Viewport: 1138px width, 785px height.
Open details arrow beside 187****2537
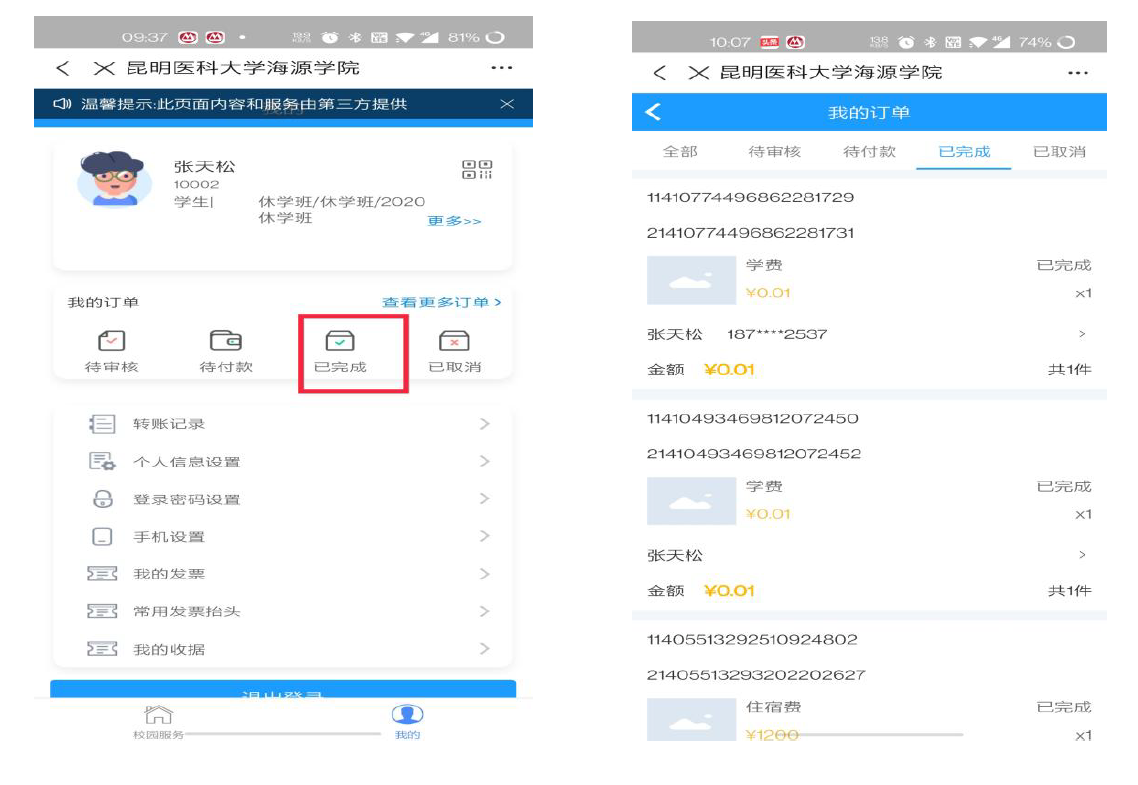coord(1081,334)
